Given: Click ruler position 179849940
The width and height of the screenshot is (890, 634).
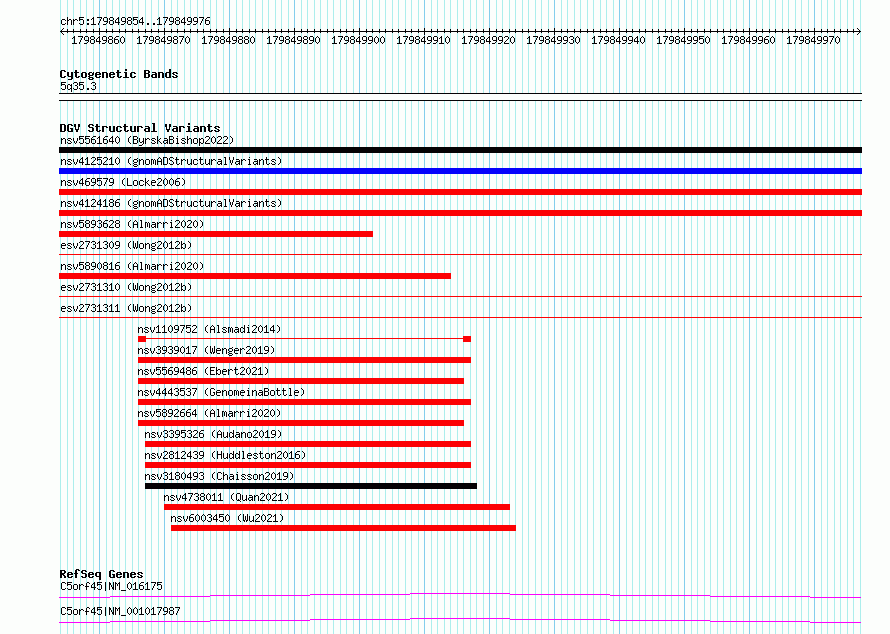Looking at the screenshot, I should [x=618, y=40].
